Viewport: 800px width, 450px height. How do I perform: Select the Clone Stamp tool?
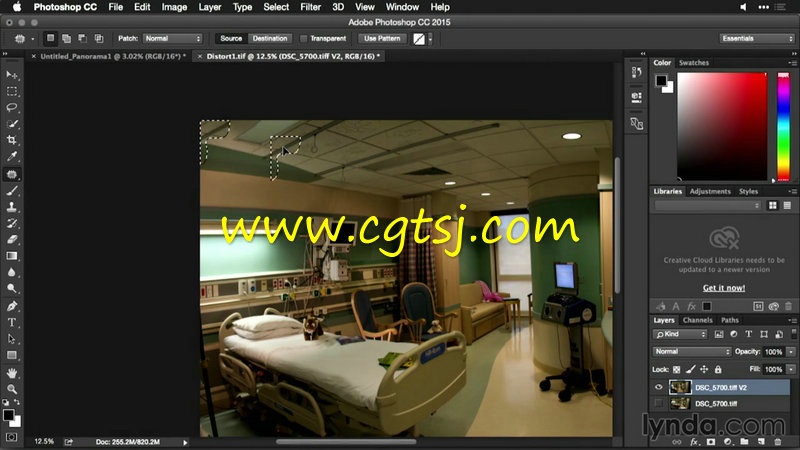click(x=11, y=207)
